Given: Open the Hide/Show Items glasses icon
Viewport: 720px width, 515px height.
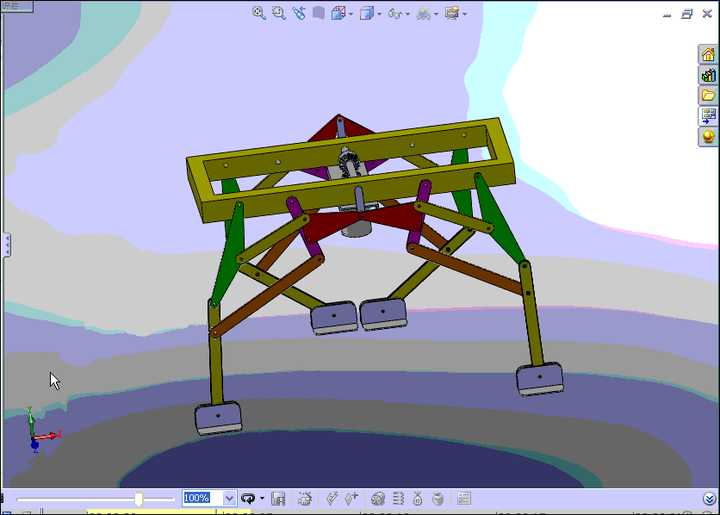Looking at the screenshot, I should pos(395,14).
